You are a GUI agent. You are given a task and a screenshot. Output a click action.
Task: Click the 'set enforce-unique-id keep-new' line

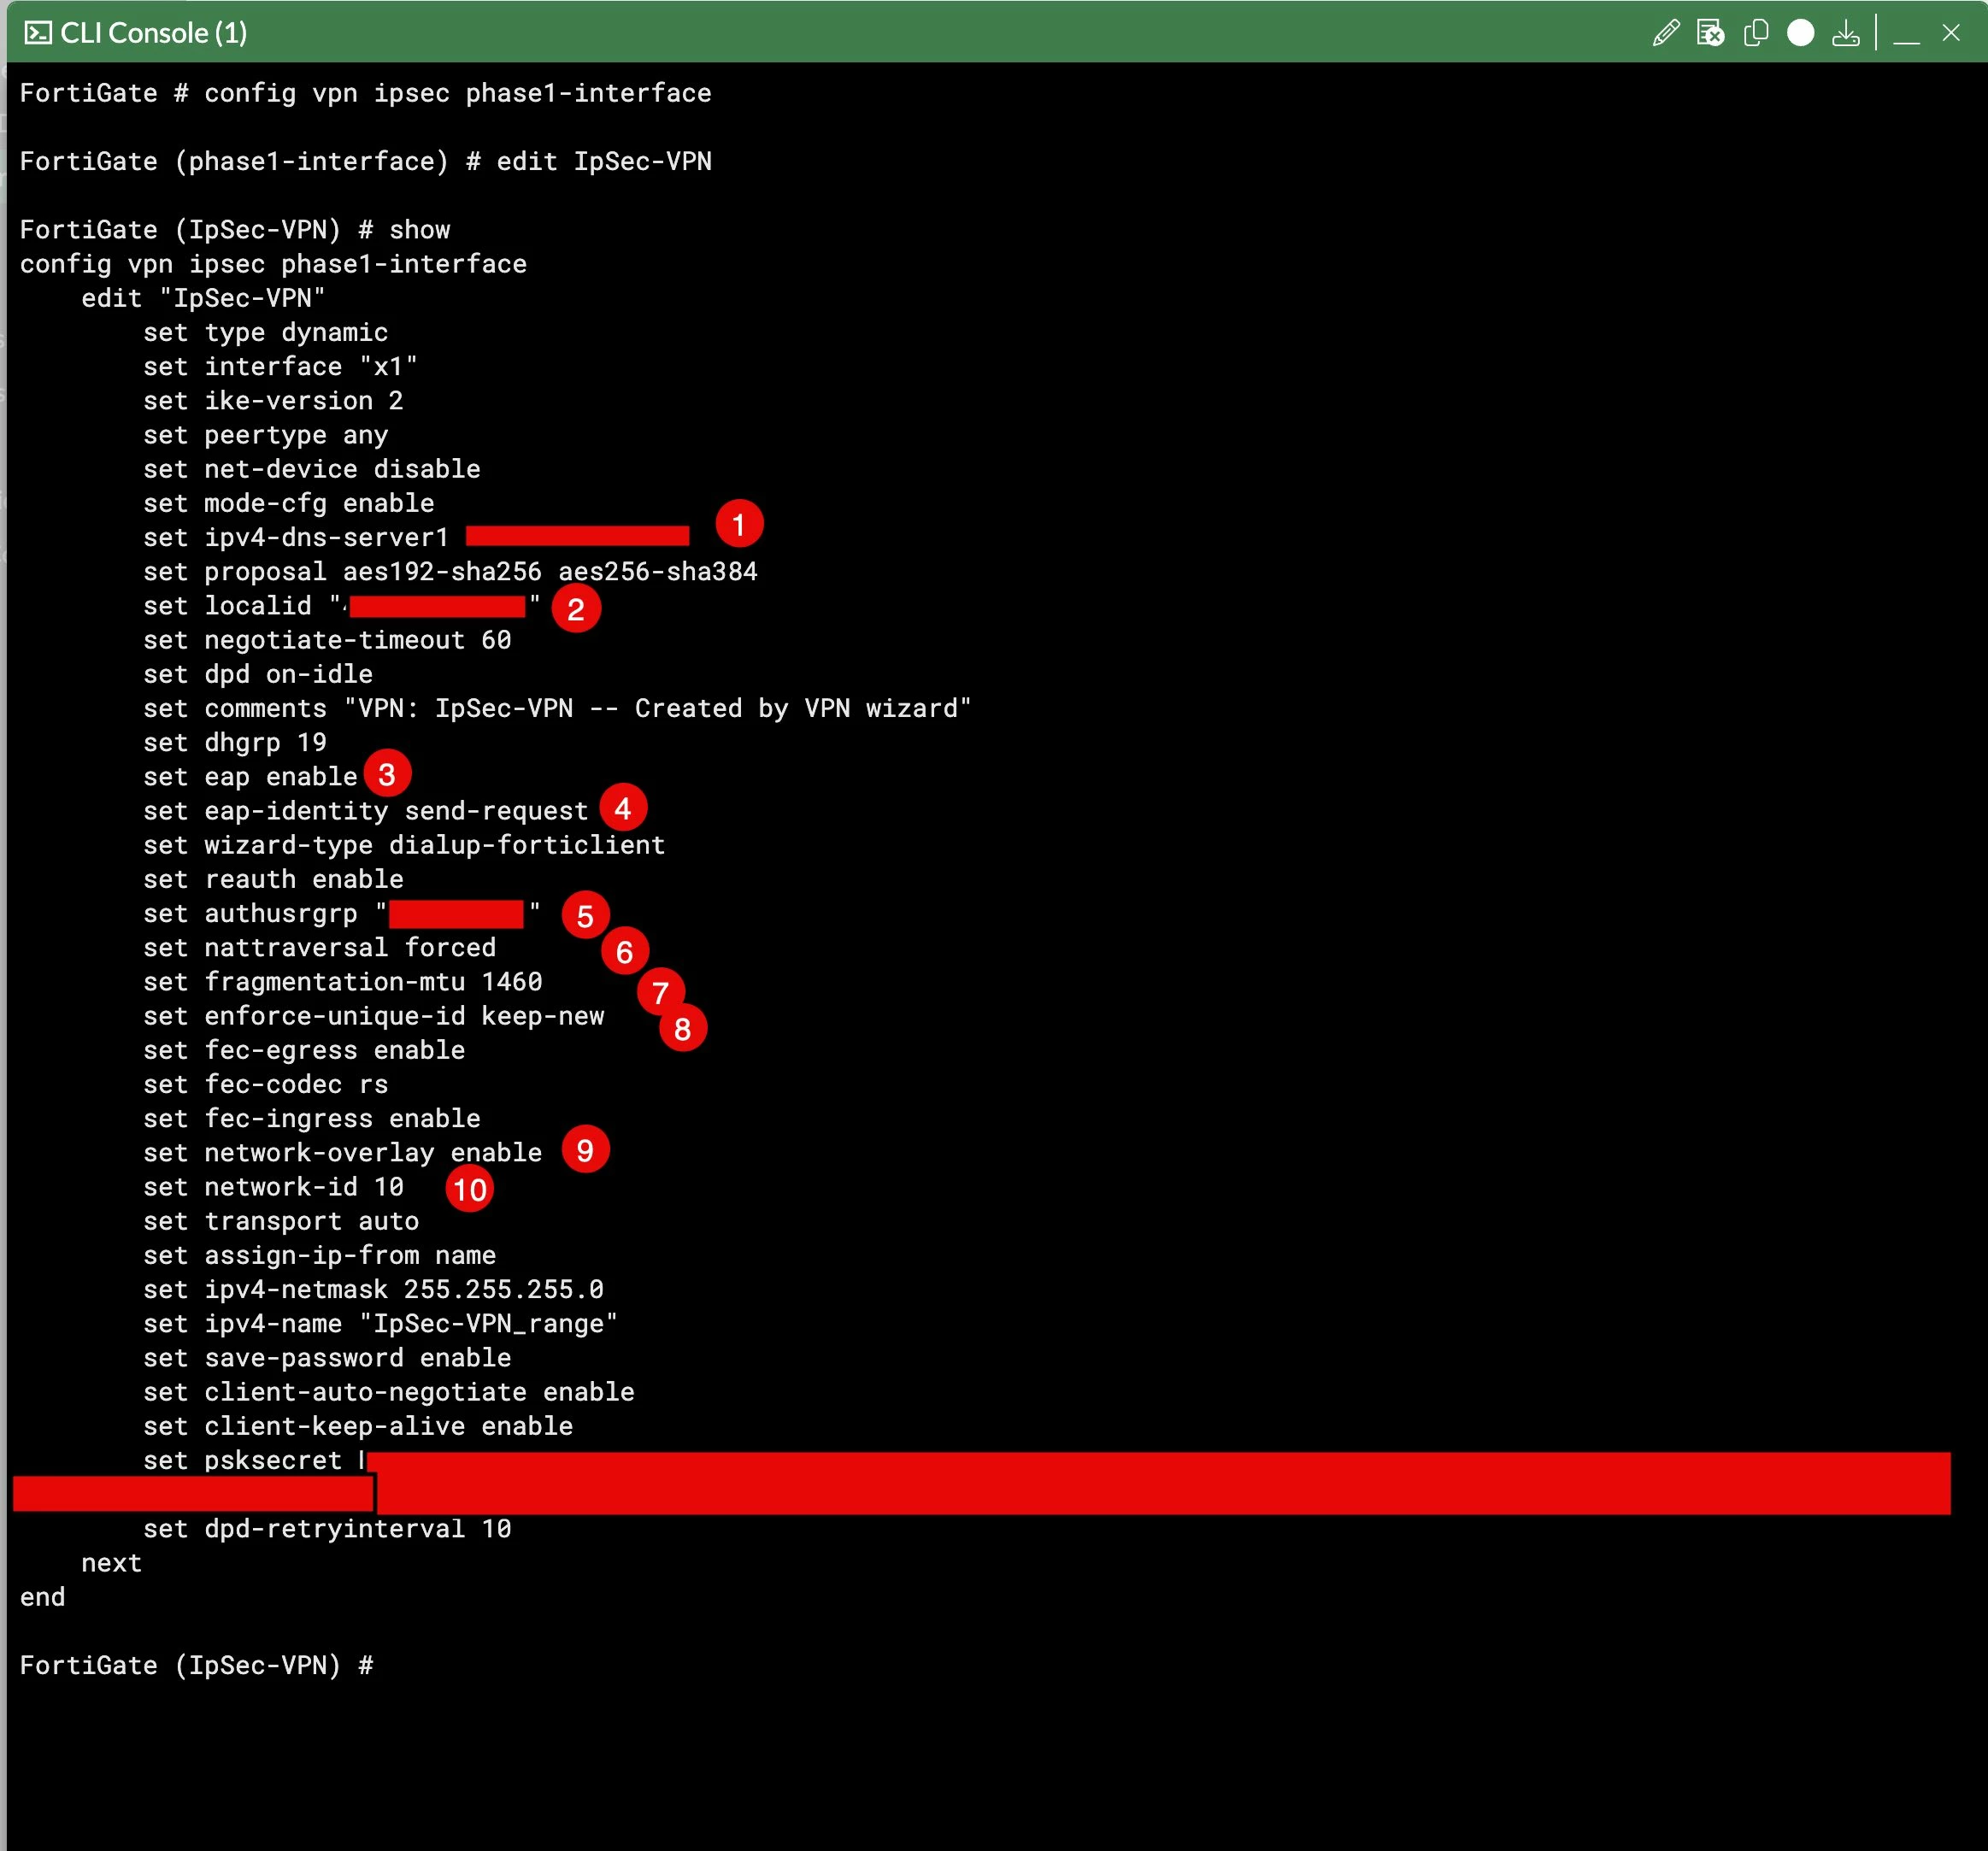click(373, 1016)
